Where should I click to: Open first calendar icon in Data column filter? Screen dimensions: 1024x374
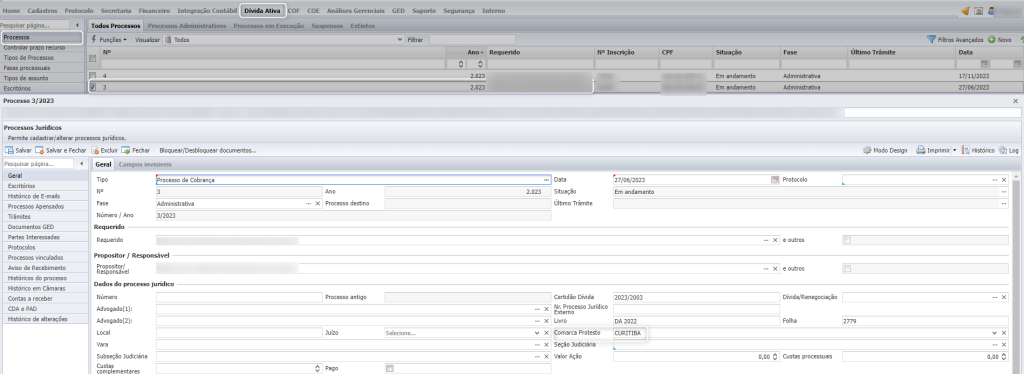pyautogui.click(x=985, y=64)
